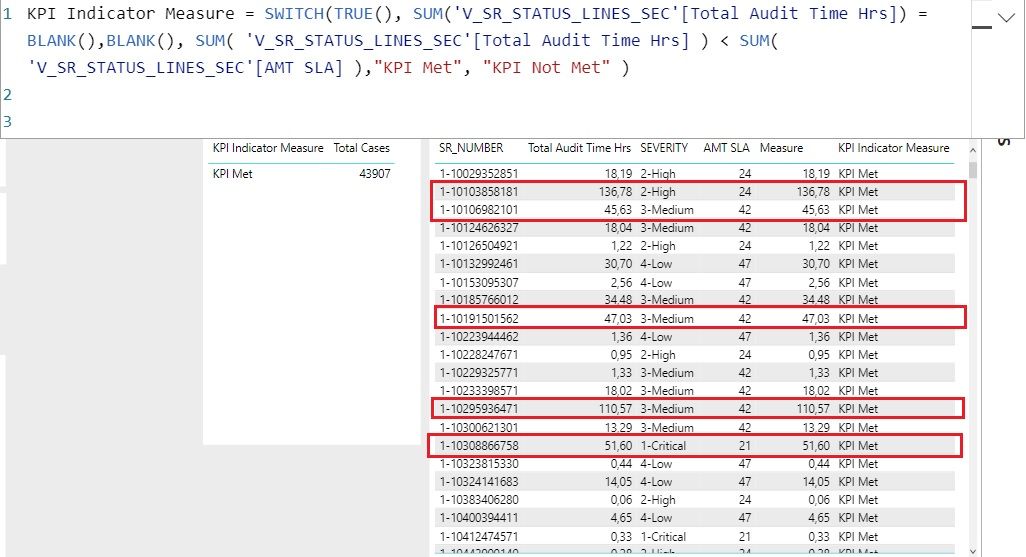Viewport: 1026px width, 557px height.
Task: Sort by Total Cases column header
Action: [x=361, y=148]
